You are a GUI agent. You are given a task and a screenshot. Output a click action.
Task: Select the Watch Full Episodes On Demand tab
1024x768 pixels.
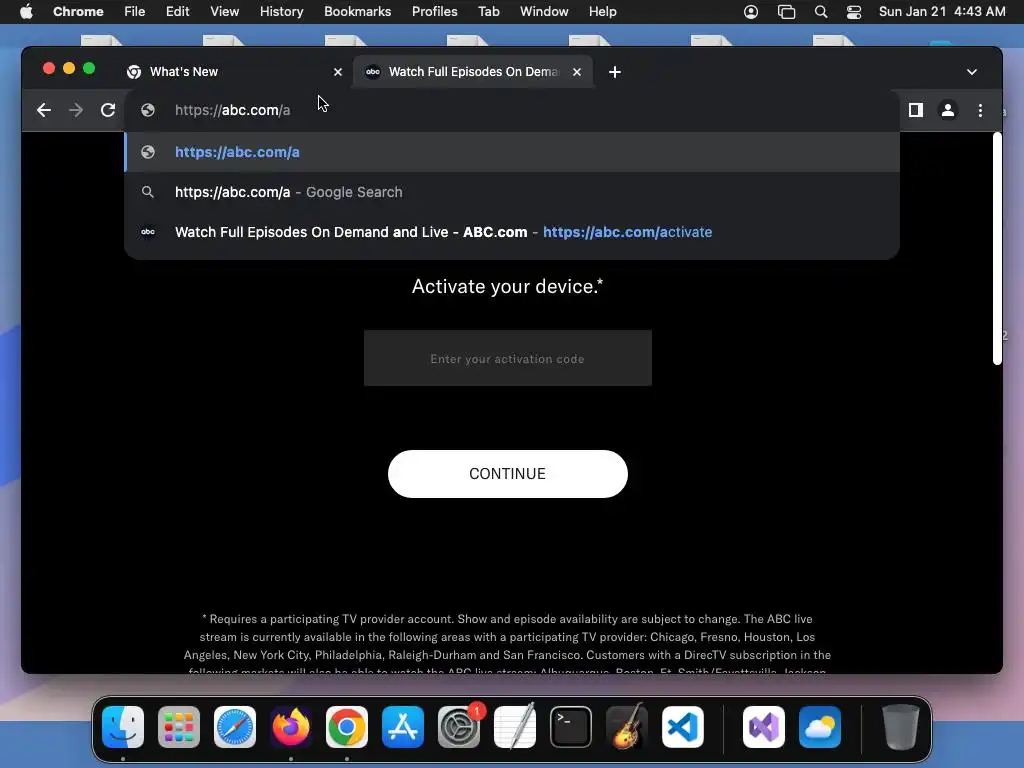point(473,72)
